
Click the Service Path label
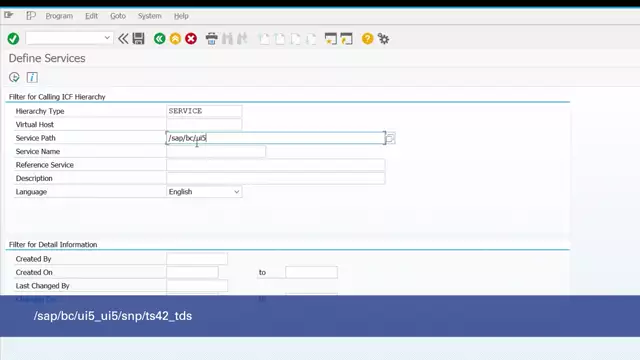pos(36,138)
